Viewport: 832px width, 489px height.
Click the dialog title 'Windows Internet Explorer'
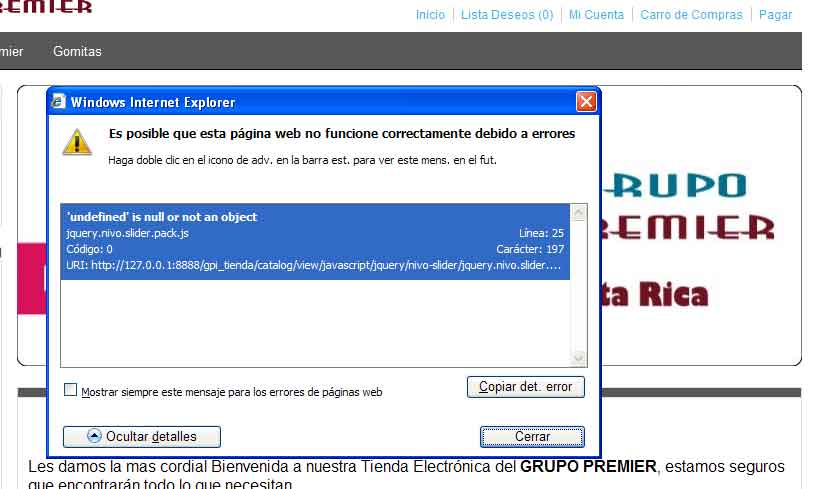pos(153,102)
